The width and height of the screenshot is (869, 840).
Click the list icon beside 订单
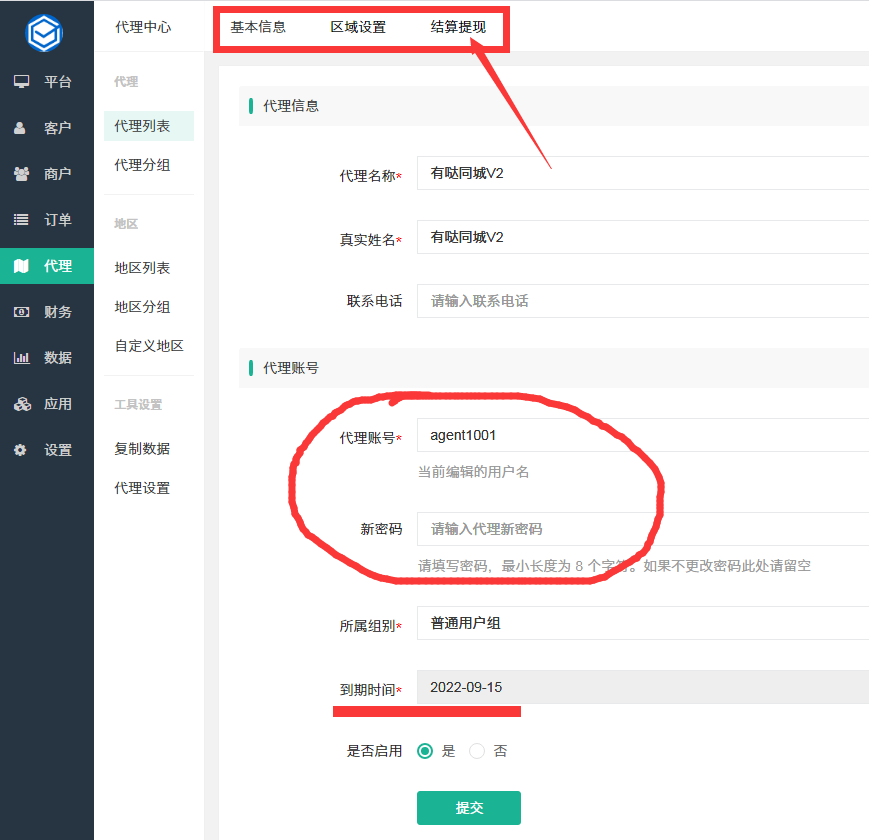21,220
